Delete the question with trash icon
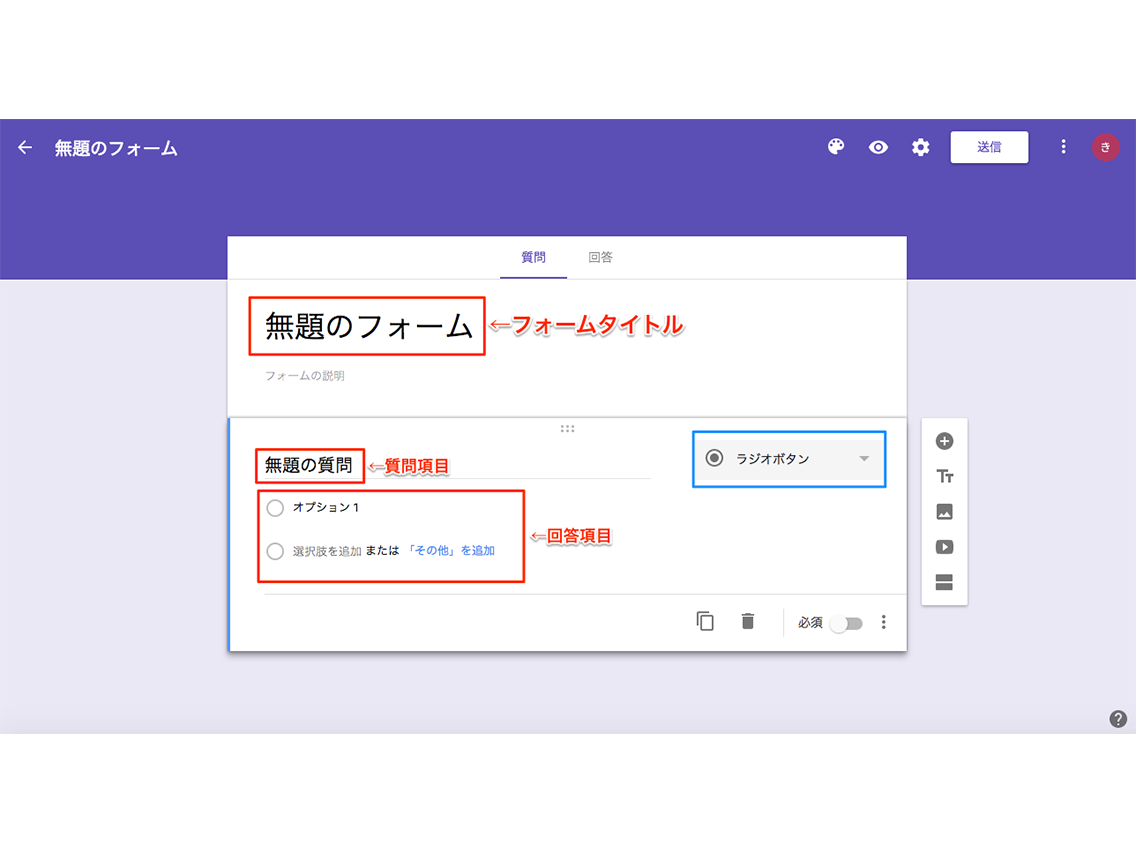1136x852 pixels. [748, 622]
